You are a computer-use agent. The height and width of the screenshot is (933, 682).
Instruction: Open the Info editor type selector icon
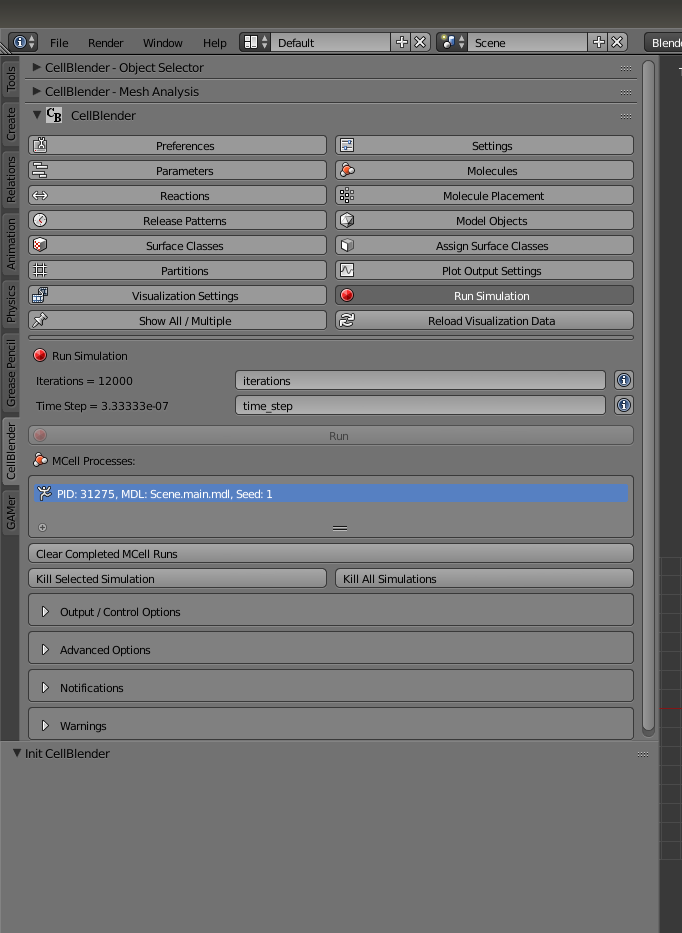click(x=23, y=42)
